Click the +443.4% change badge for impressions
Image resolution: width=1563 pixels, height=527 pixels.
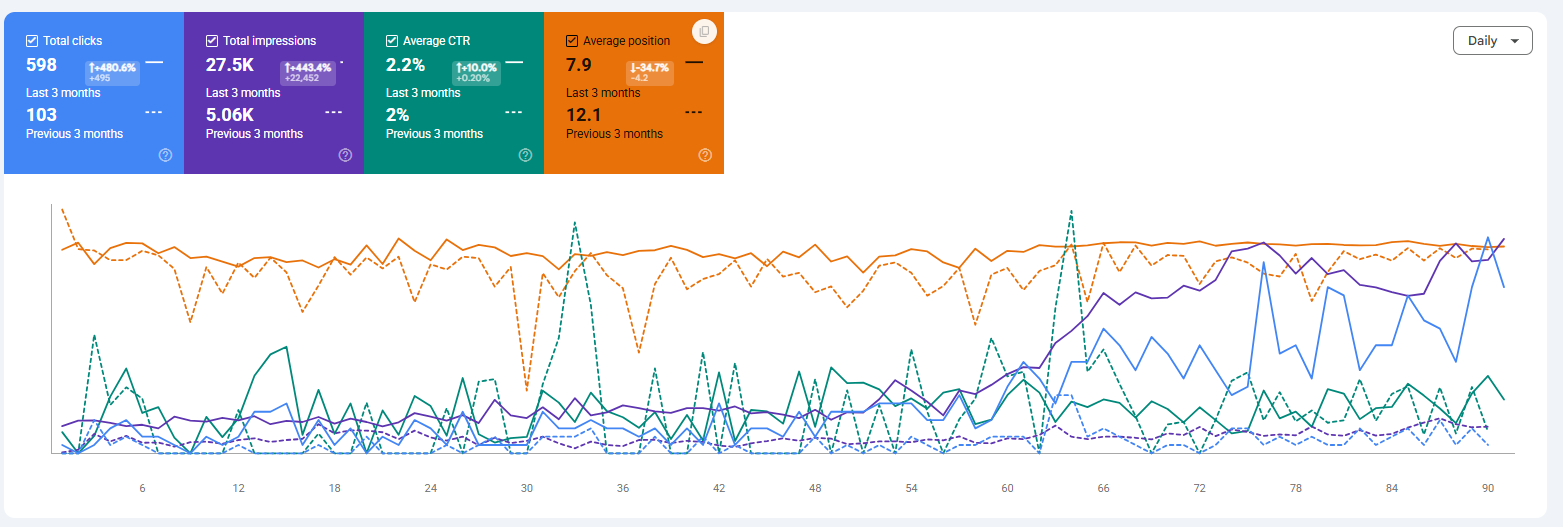307,71
